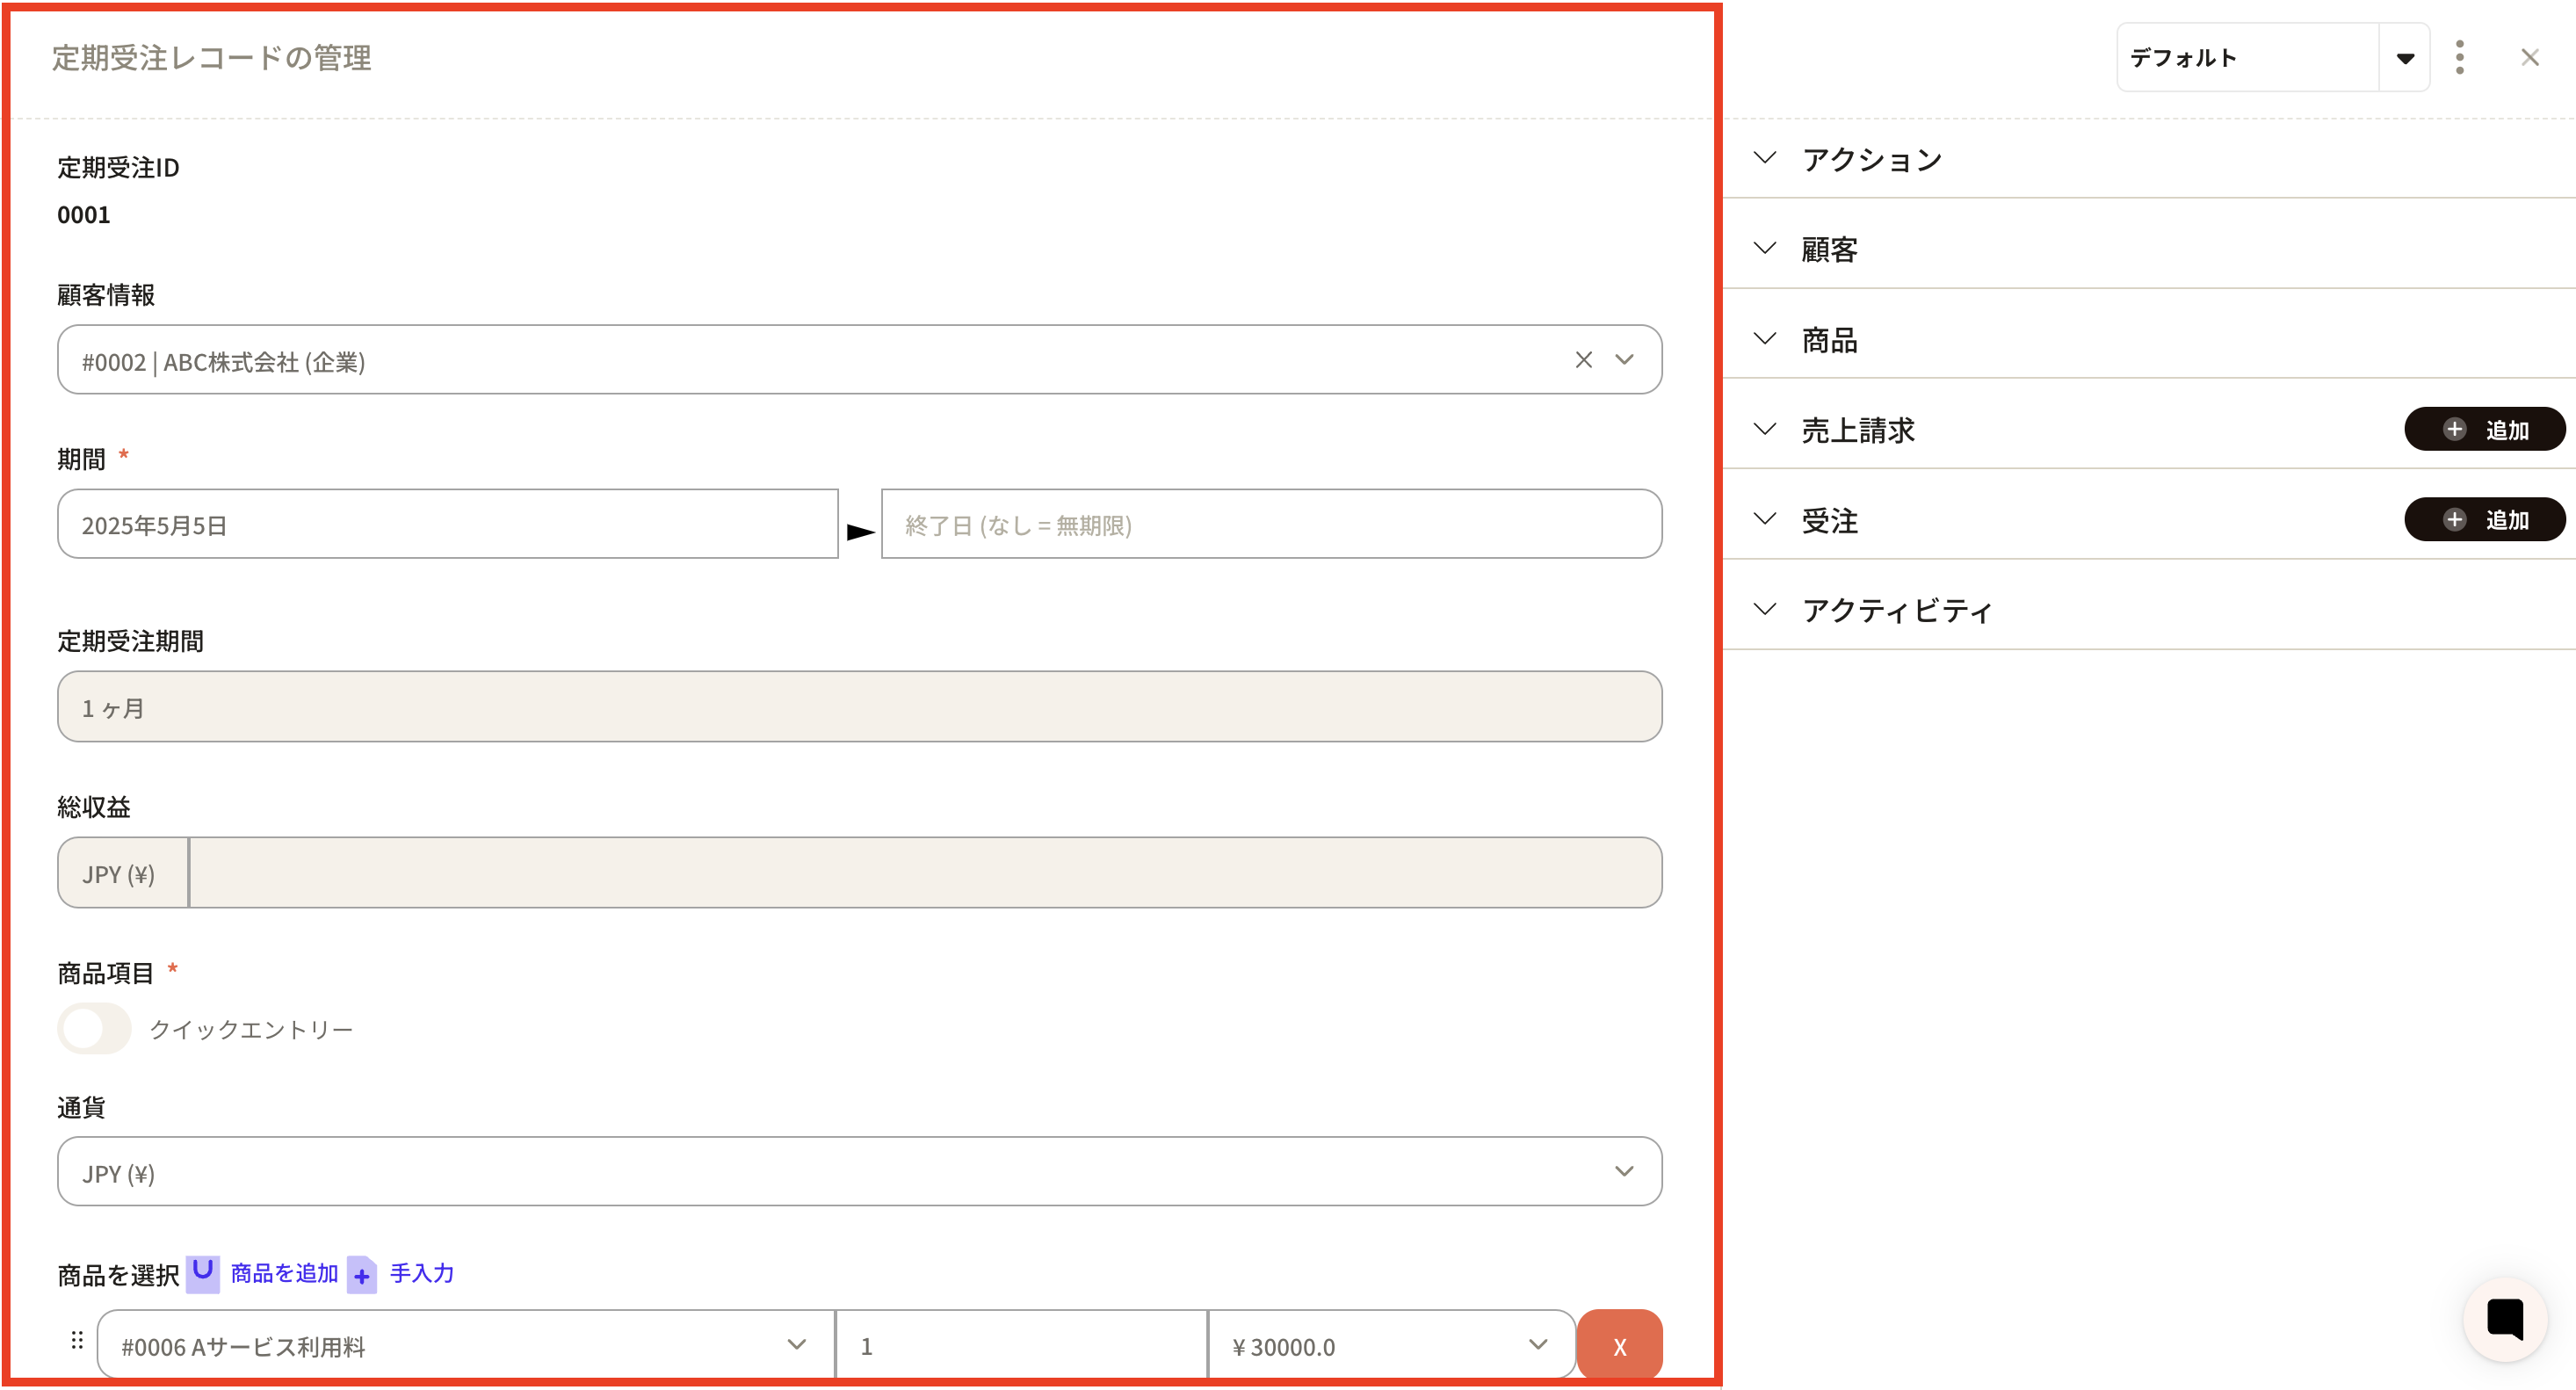Viewport: 2576px width, 1390px height.
Task: Close the 定期受注 record panel
Action: point(2530,58)
